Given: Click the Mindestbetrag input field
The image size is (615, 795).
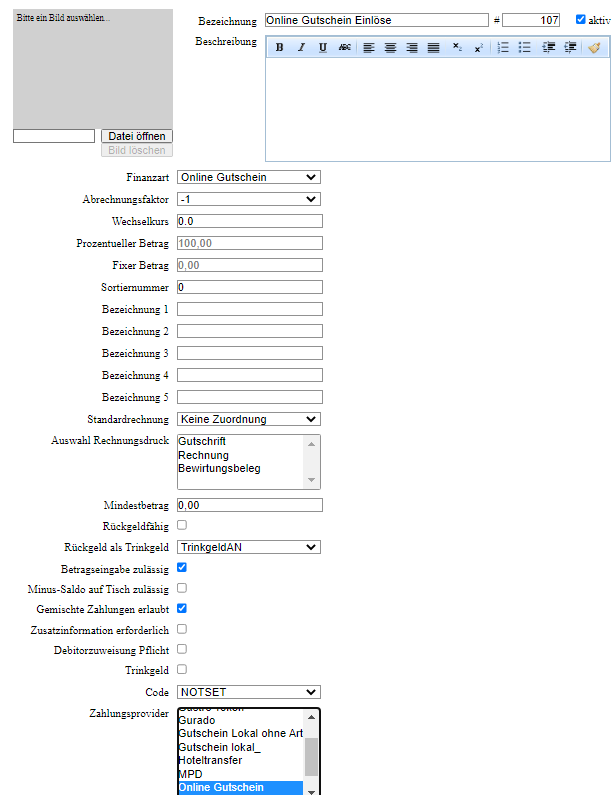Looking at the screenshot, I should pos(249,505).
